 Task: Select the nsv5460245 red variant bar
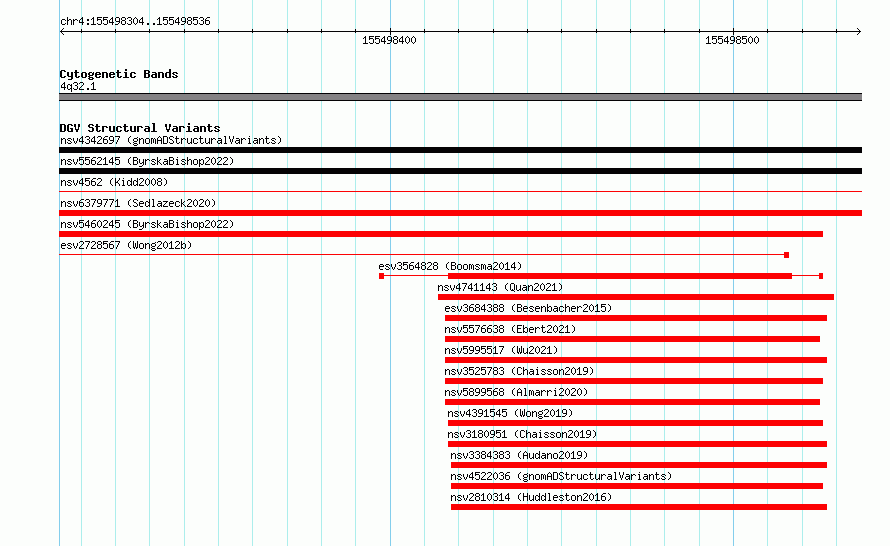tap(441, 234)
